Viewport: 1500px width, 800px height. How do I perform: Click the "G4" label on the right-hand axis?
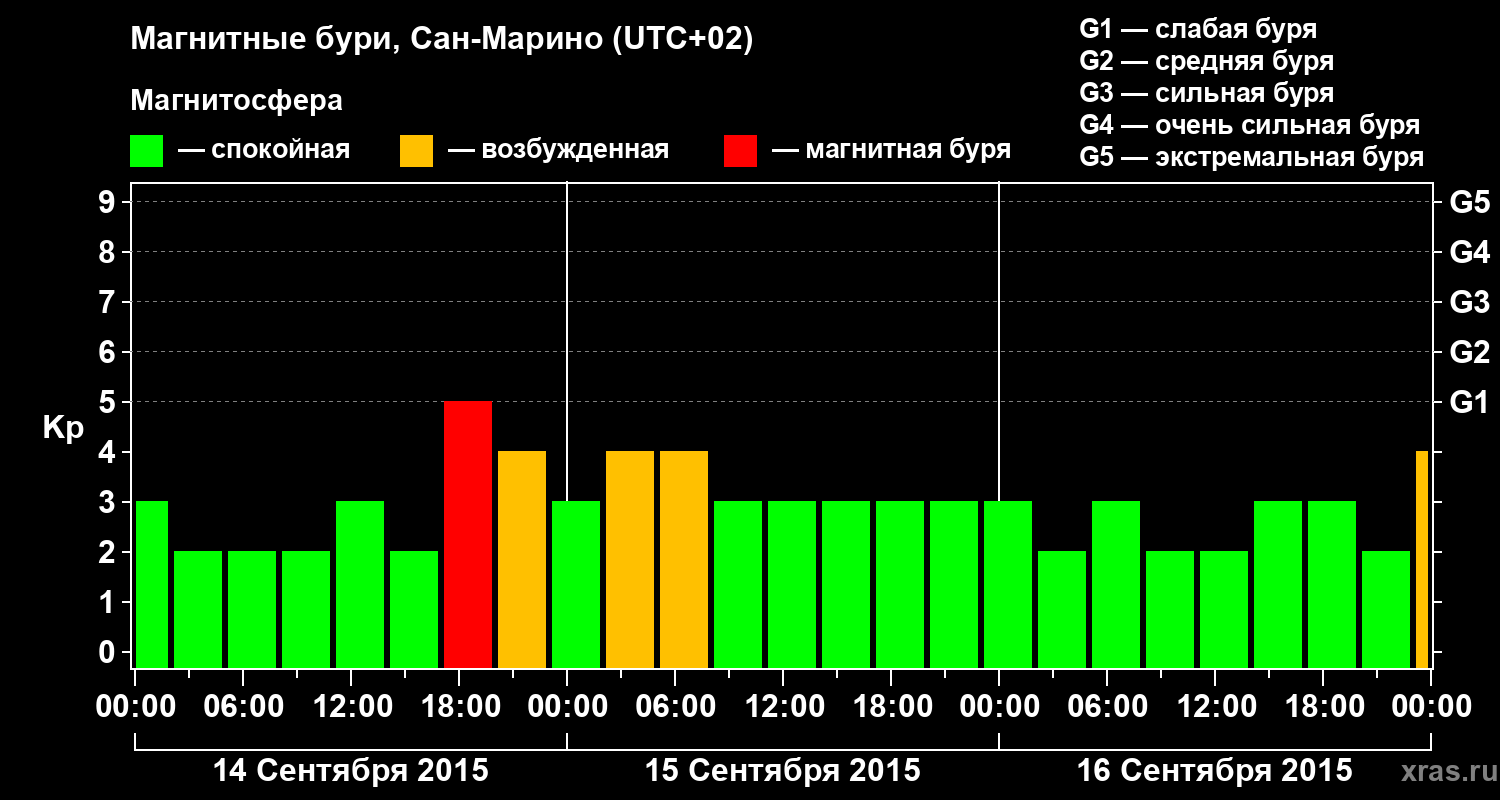(1470, 252)
